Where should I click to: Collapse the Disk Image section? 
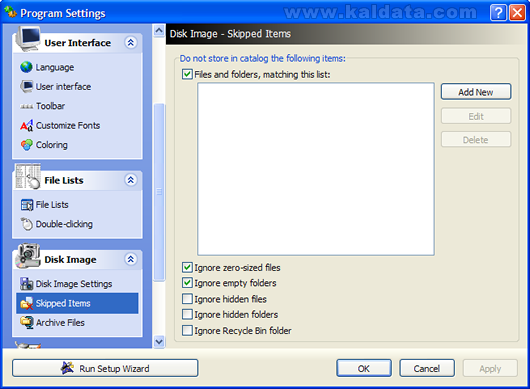(130, 259)
